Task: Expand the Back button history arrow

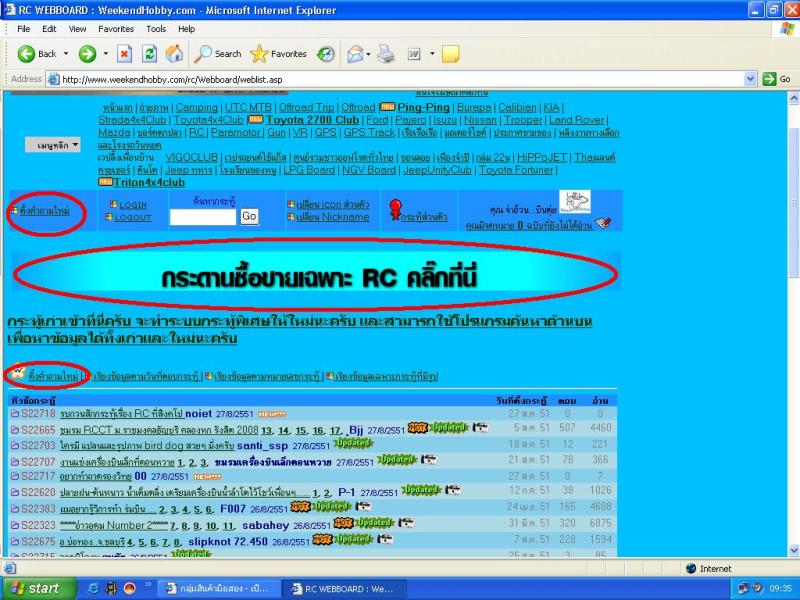Action: click(66, 54)
